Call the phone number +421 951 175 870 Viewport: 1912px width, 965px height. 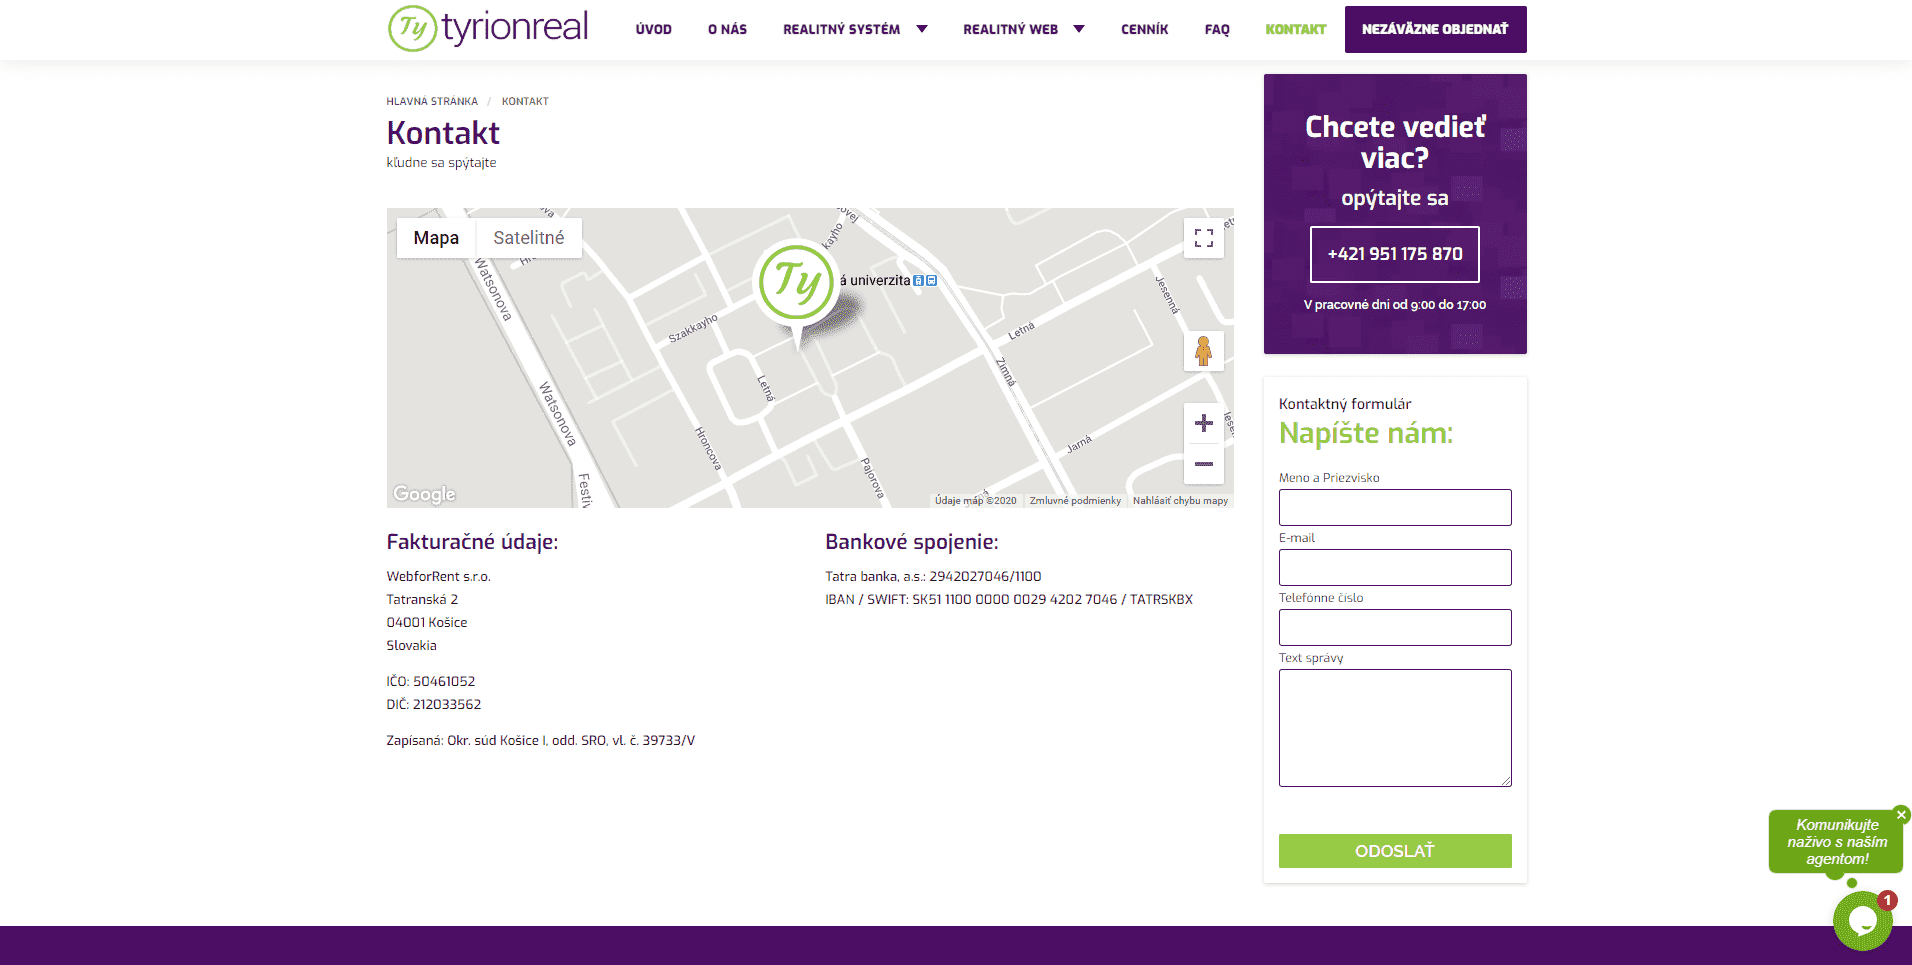1394,254
